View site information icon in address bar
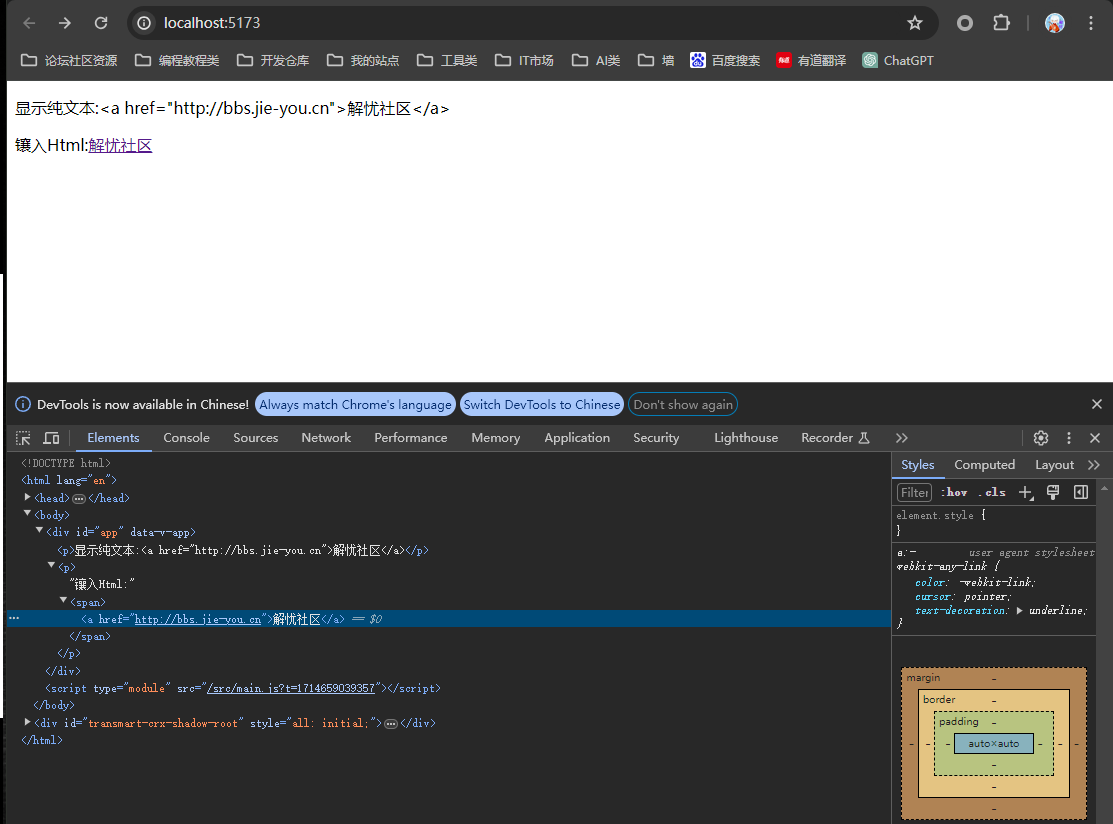The width and height of the screenshot is (1113, 824). pyautogui.click(x=144, y=23)
